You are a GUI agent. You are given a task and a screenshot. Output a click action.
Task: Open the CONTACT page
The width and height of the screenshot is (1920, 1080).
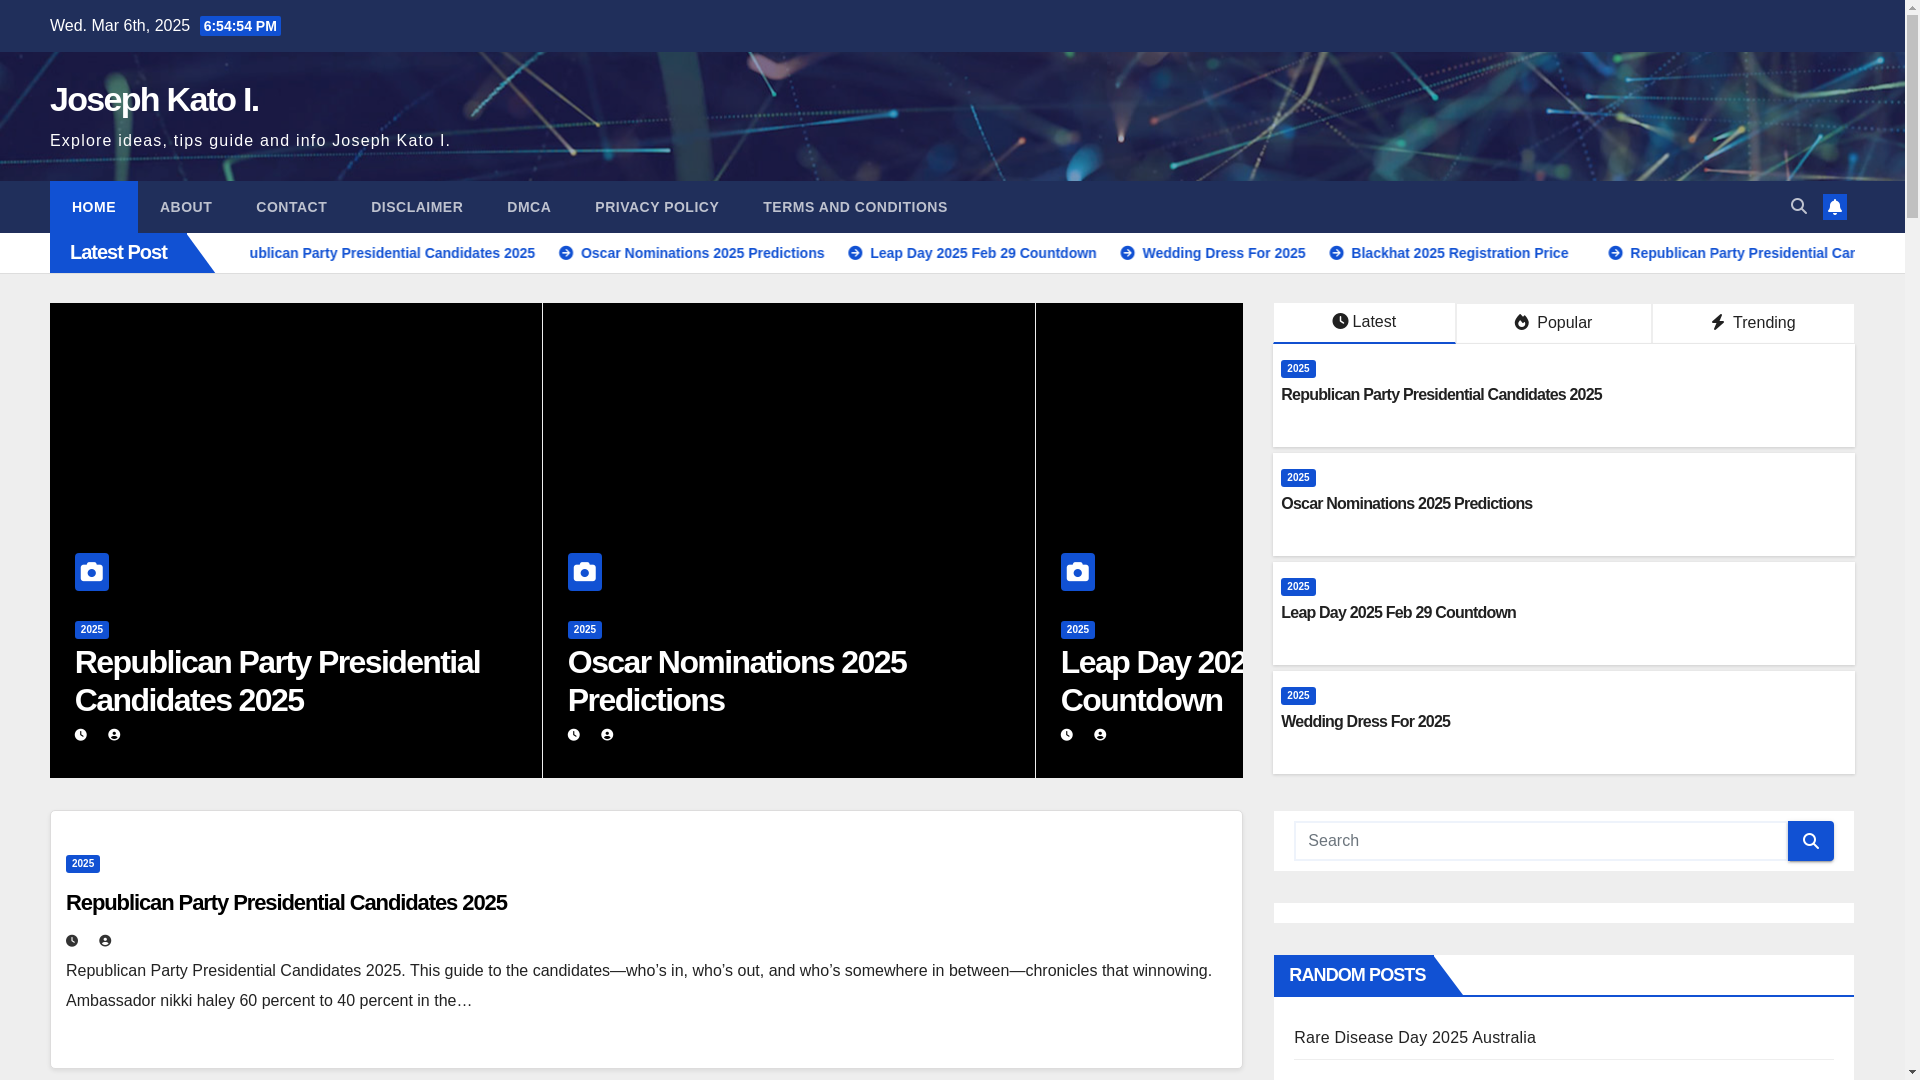[291, 207]
